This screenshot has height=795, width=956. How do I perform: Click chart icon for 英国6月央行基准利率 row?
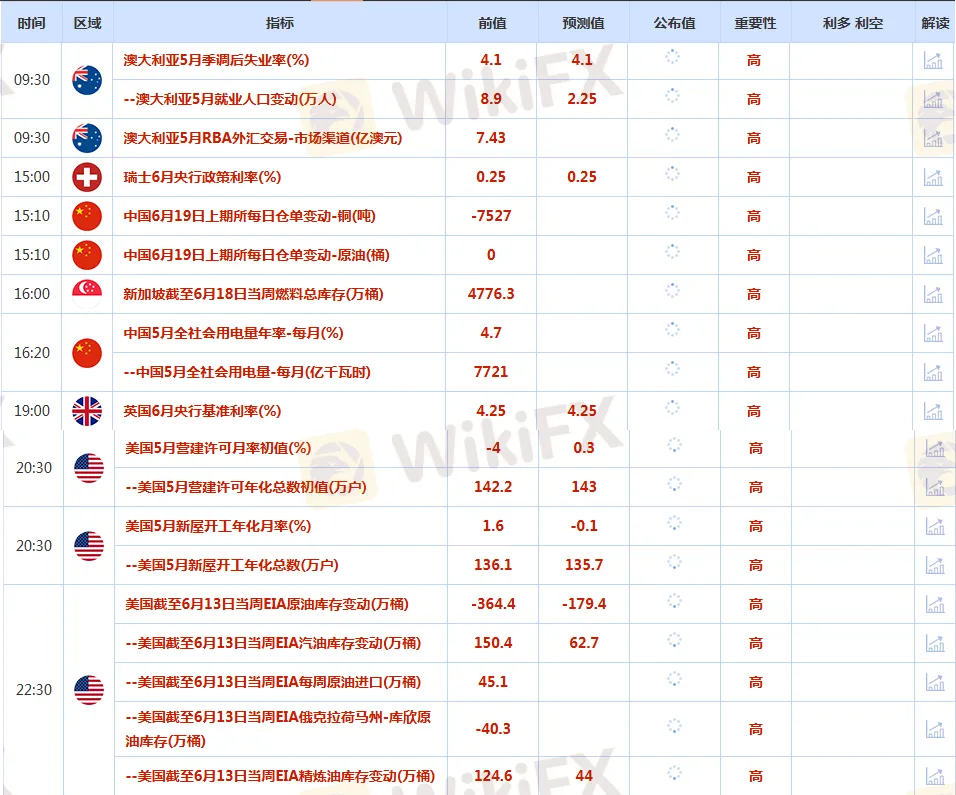coord(933,411)
